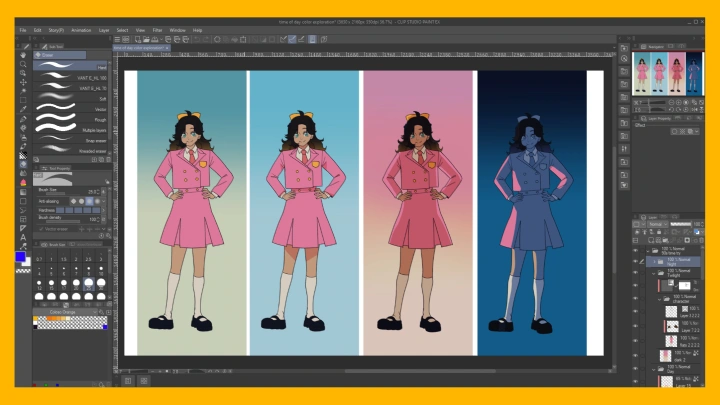Select the rectangle Selection area tool
720x405 pixels.
(23, 100)
